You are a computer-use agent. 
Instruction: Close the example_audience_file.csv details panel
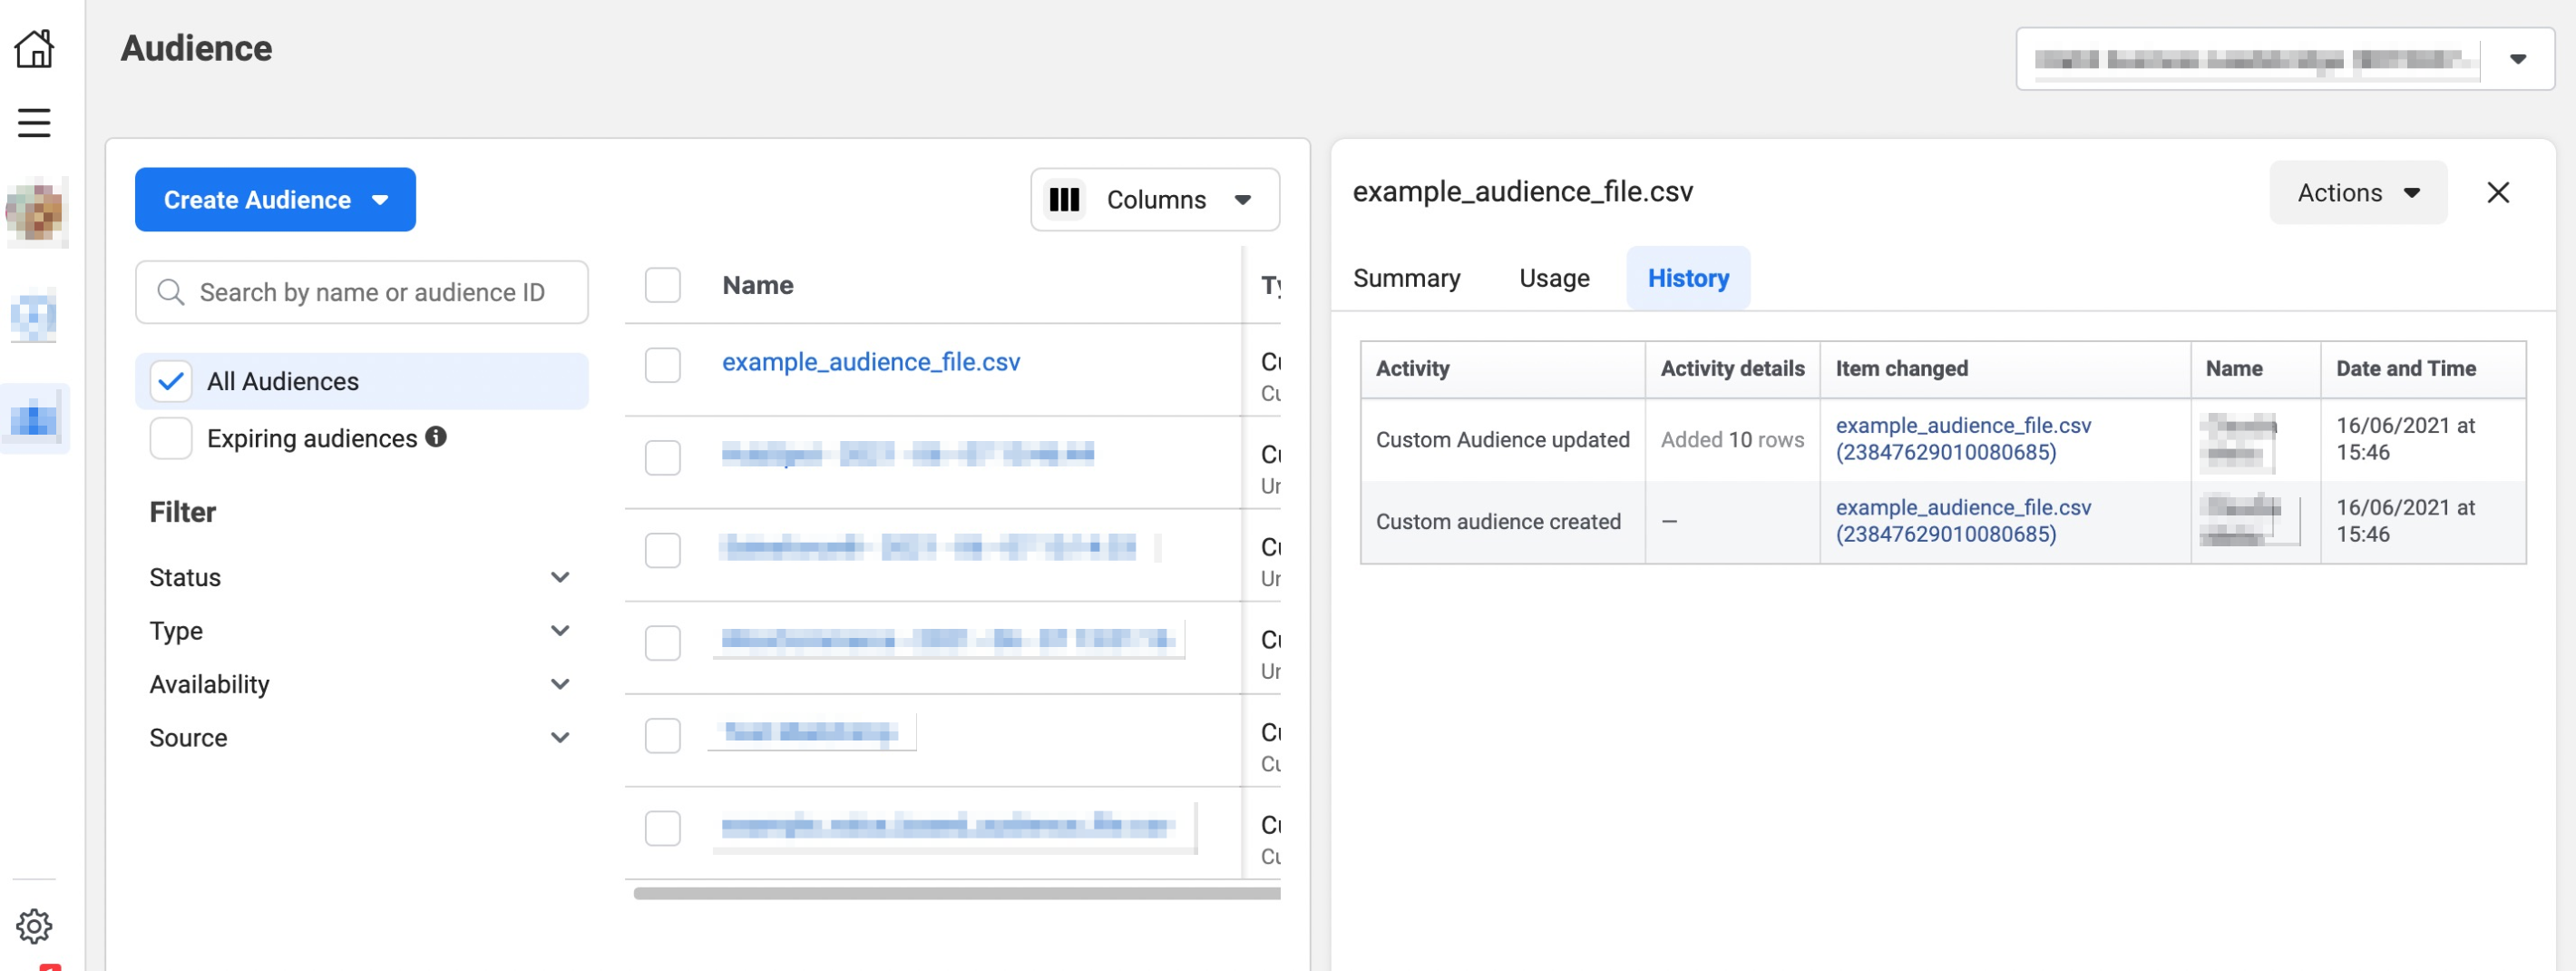2497,192
